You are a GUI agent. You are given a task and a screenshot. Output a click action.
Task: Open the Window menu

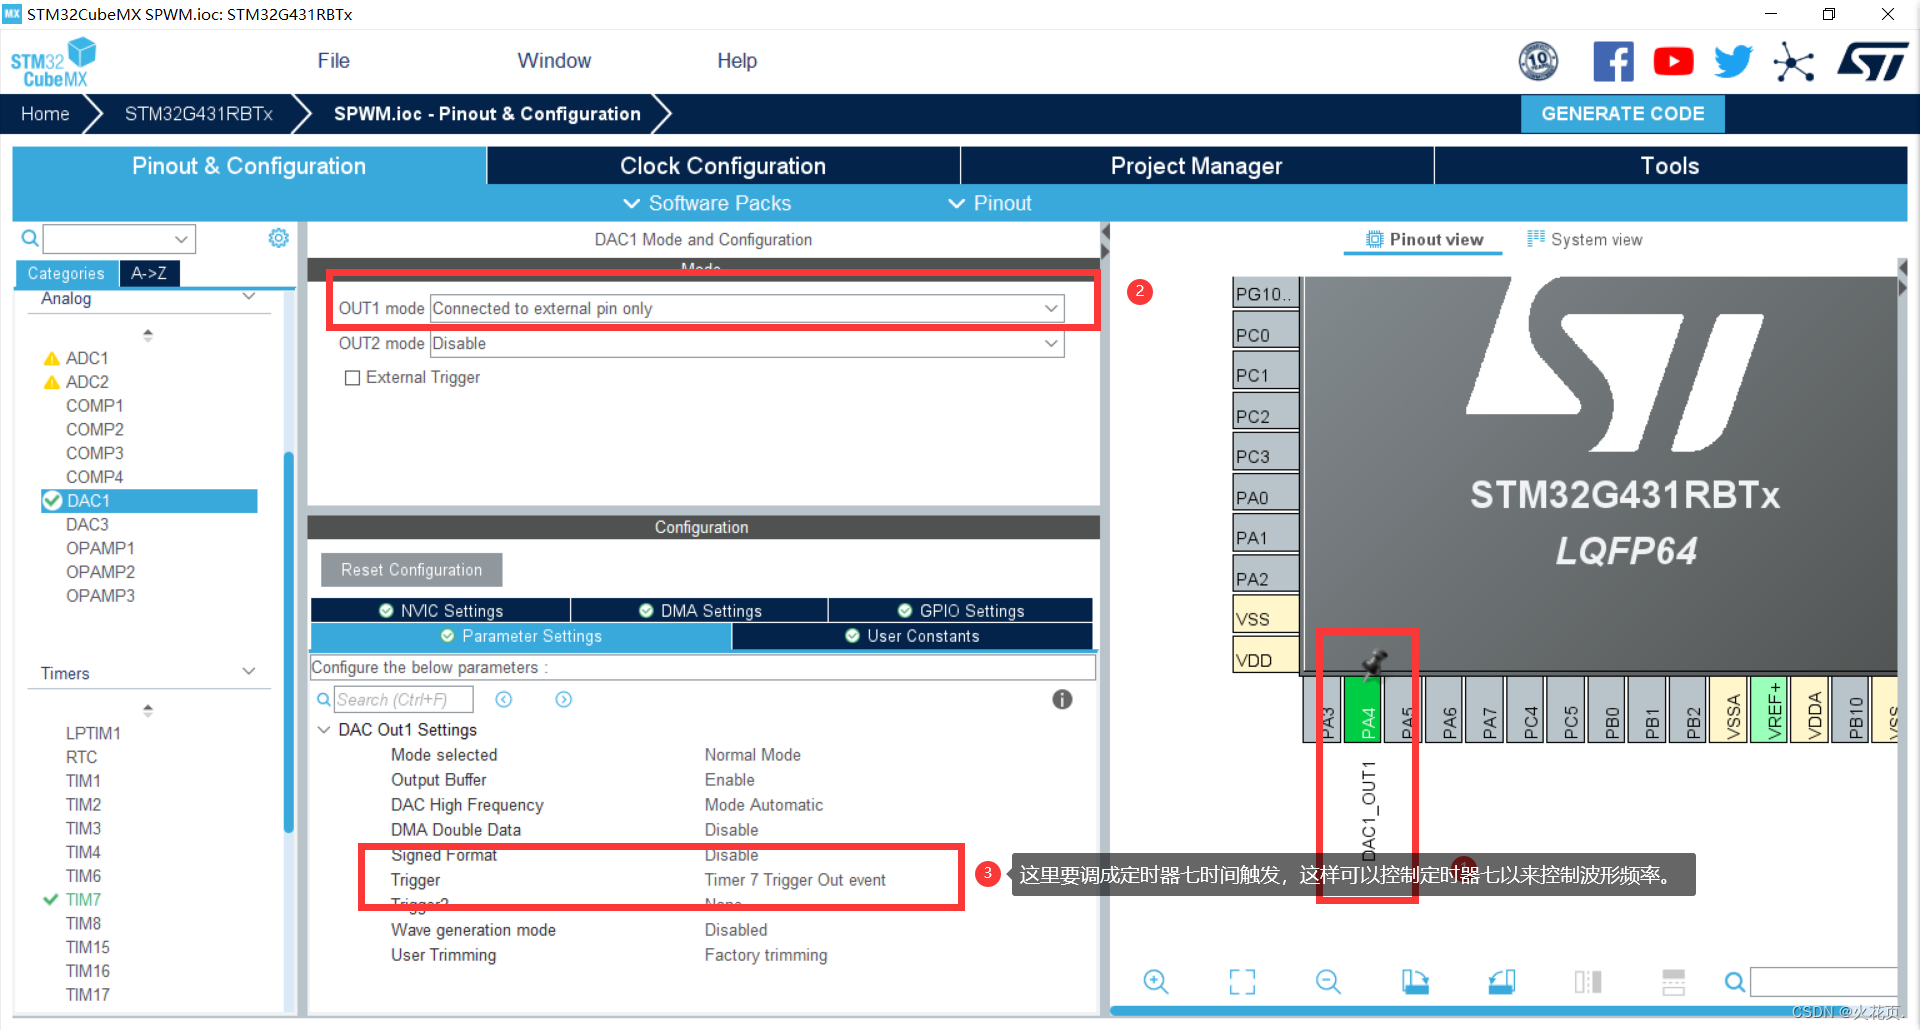click(x=554, y=61)
